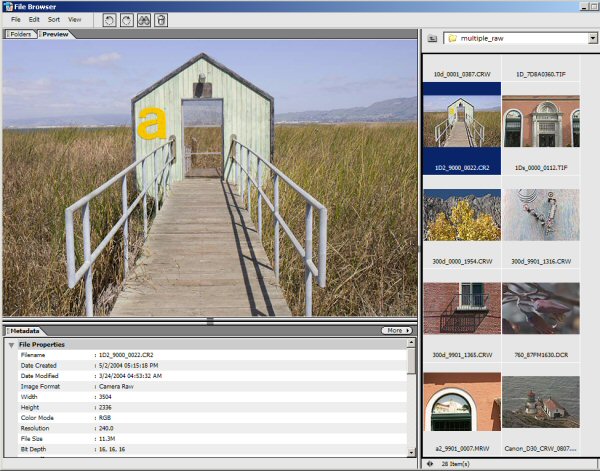Click the Height value 2336
Viewport: 600px width, 471px height.
[105, 407]
